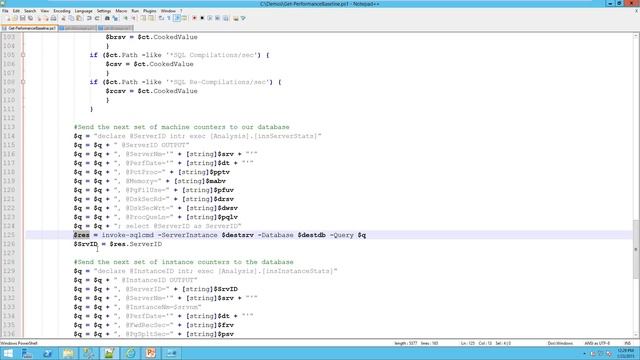Click 'ANSI as UTF-8' encoding in status bar
The height and width of the screenshot is (360, 640).
pyautogui.click(x=597, y=343)
